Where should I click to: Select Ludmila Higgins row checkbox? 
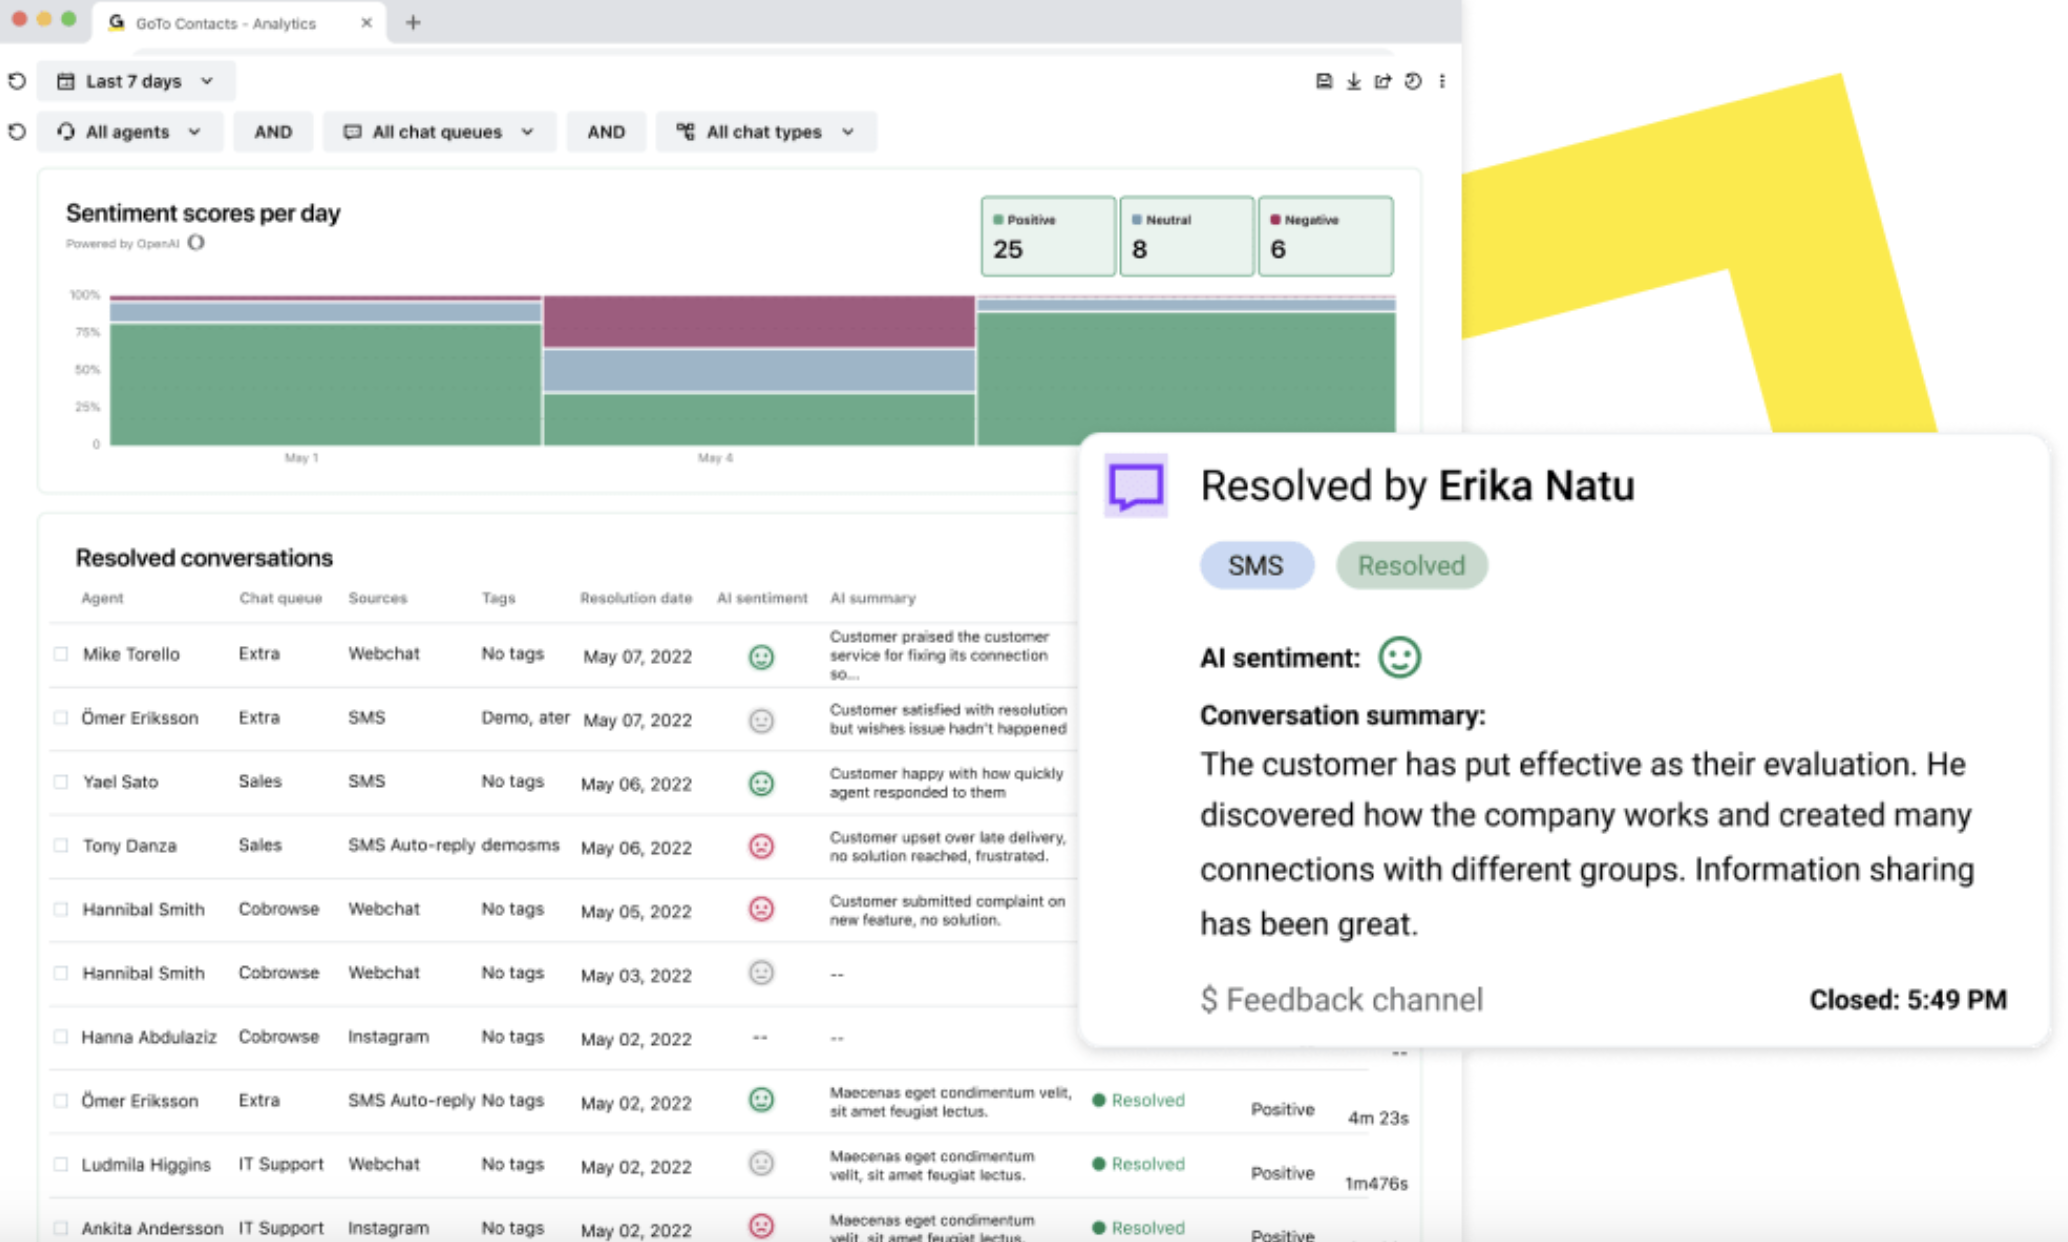click(61, 1164)
